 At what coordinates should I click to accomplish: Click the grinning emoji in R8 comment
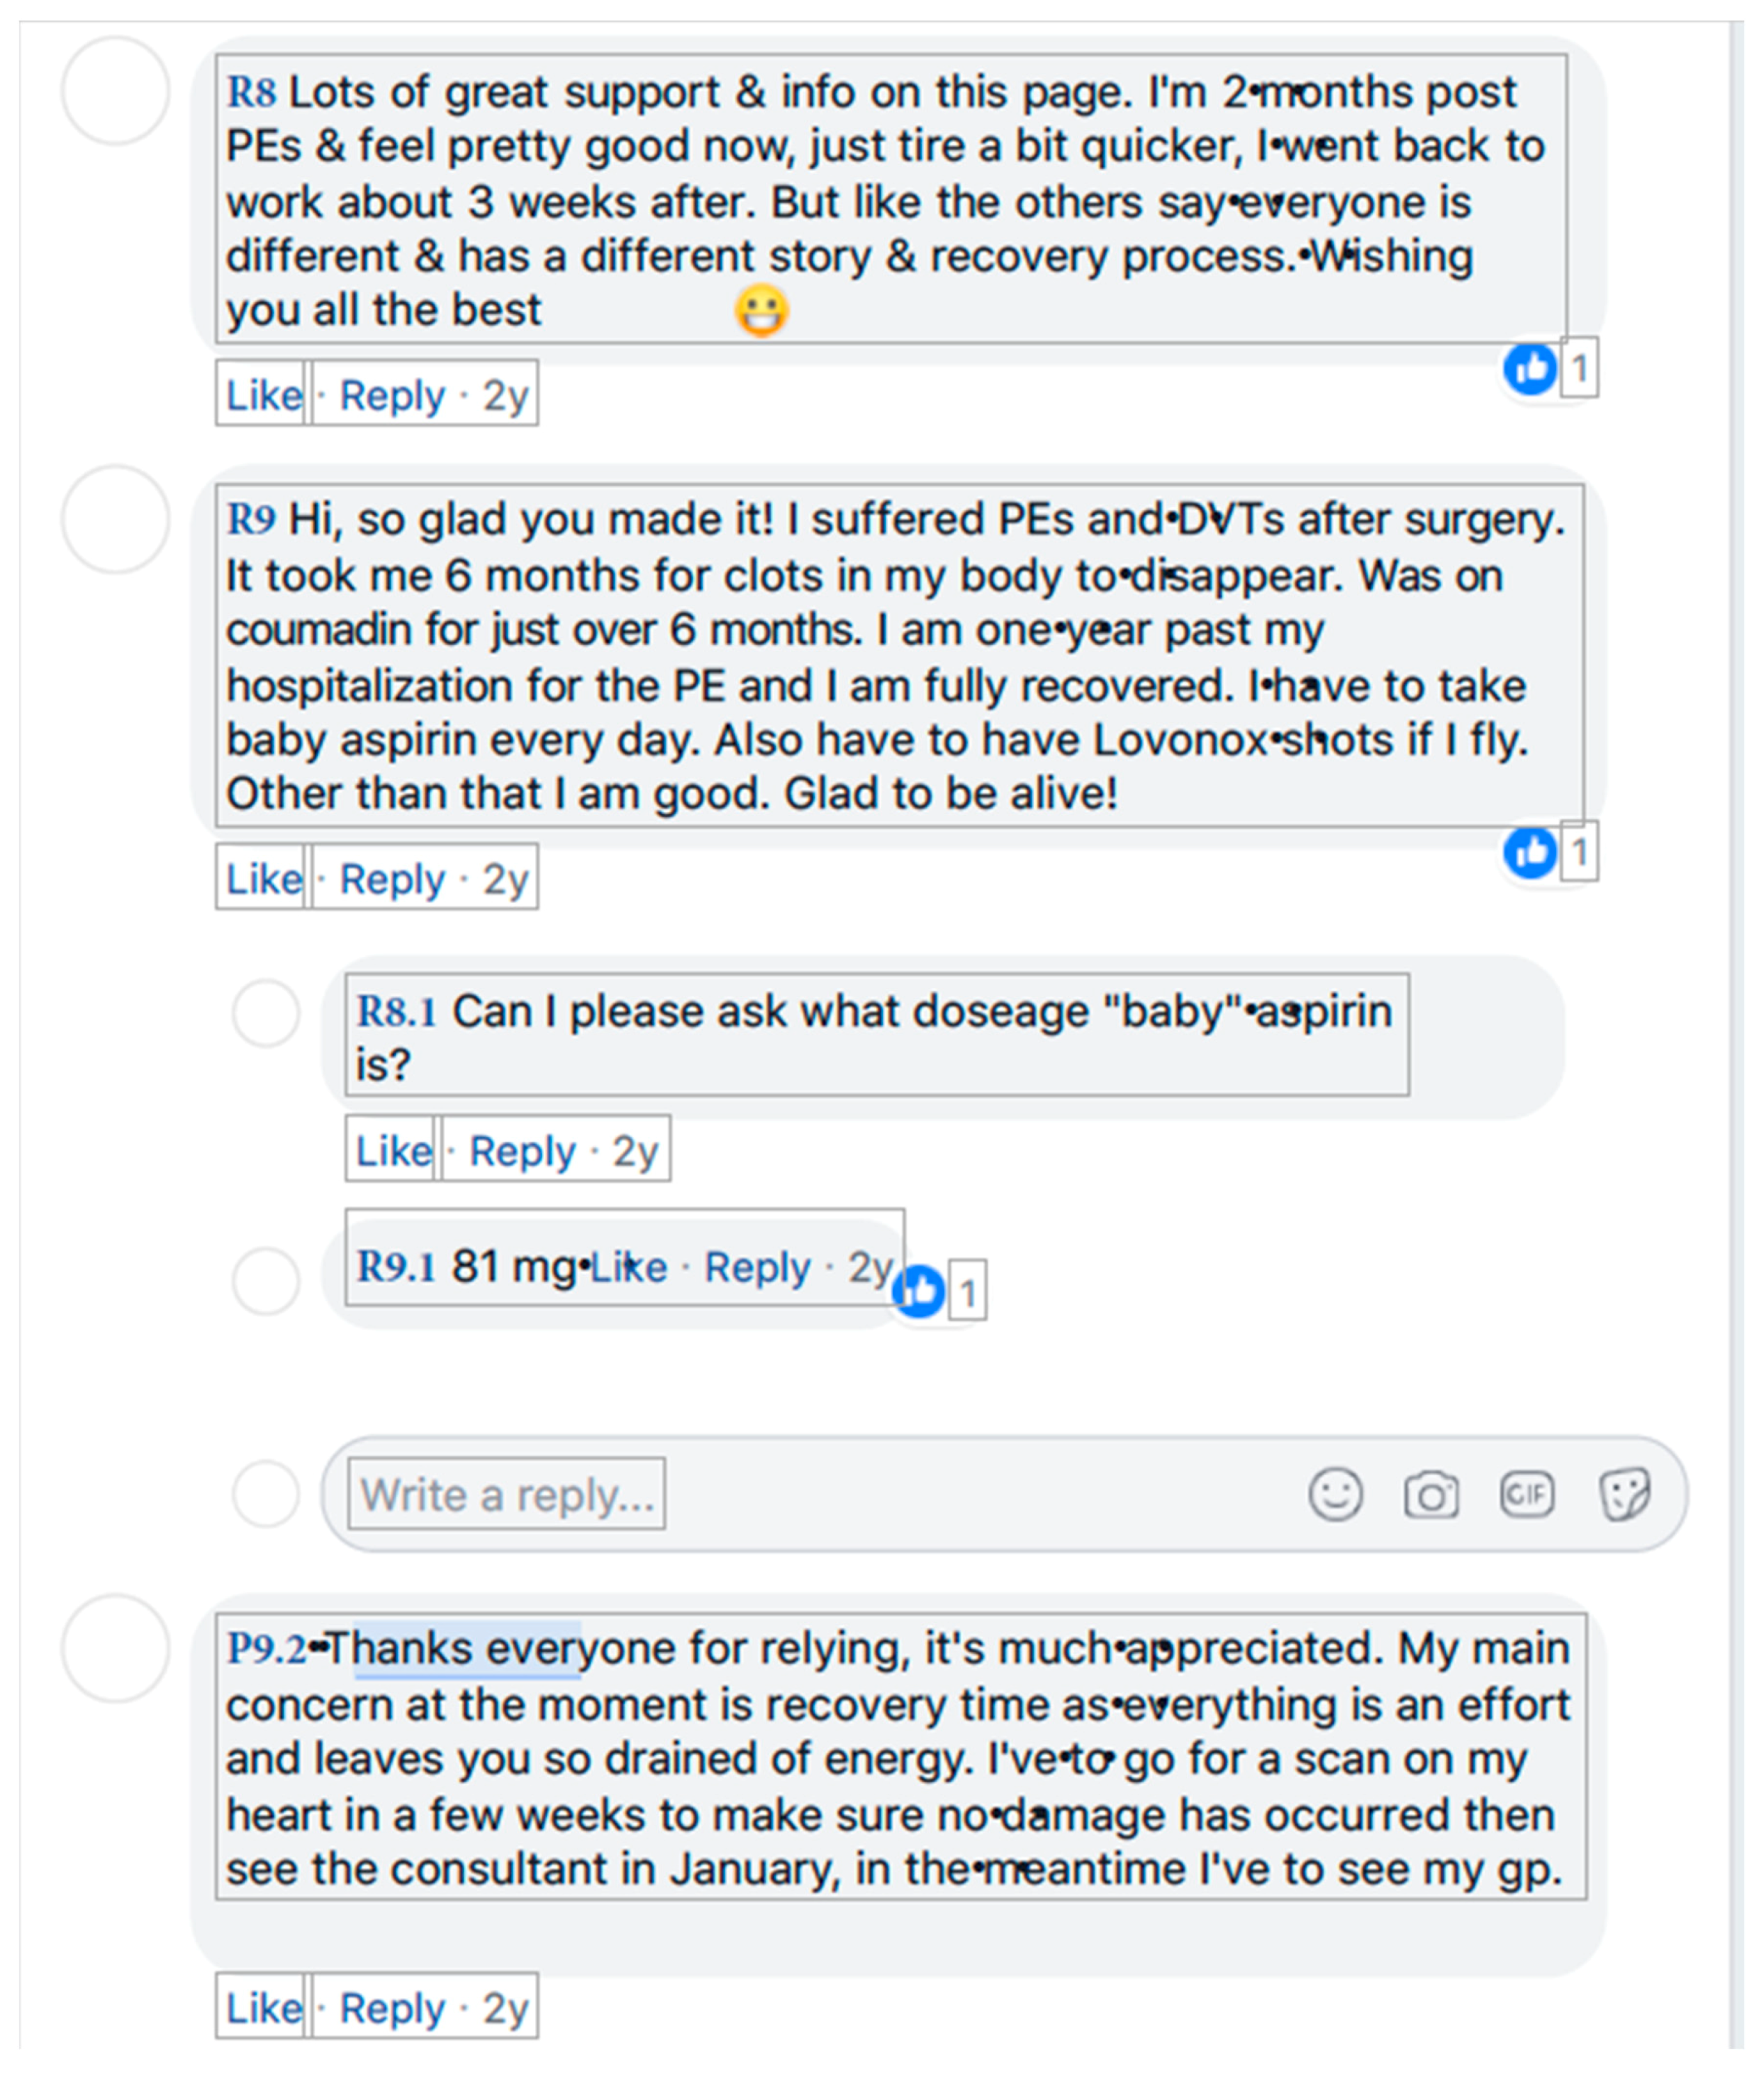coord(761,310)
